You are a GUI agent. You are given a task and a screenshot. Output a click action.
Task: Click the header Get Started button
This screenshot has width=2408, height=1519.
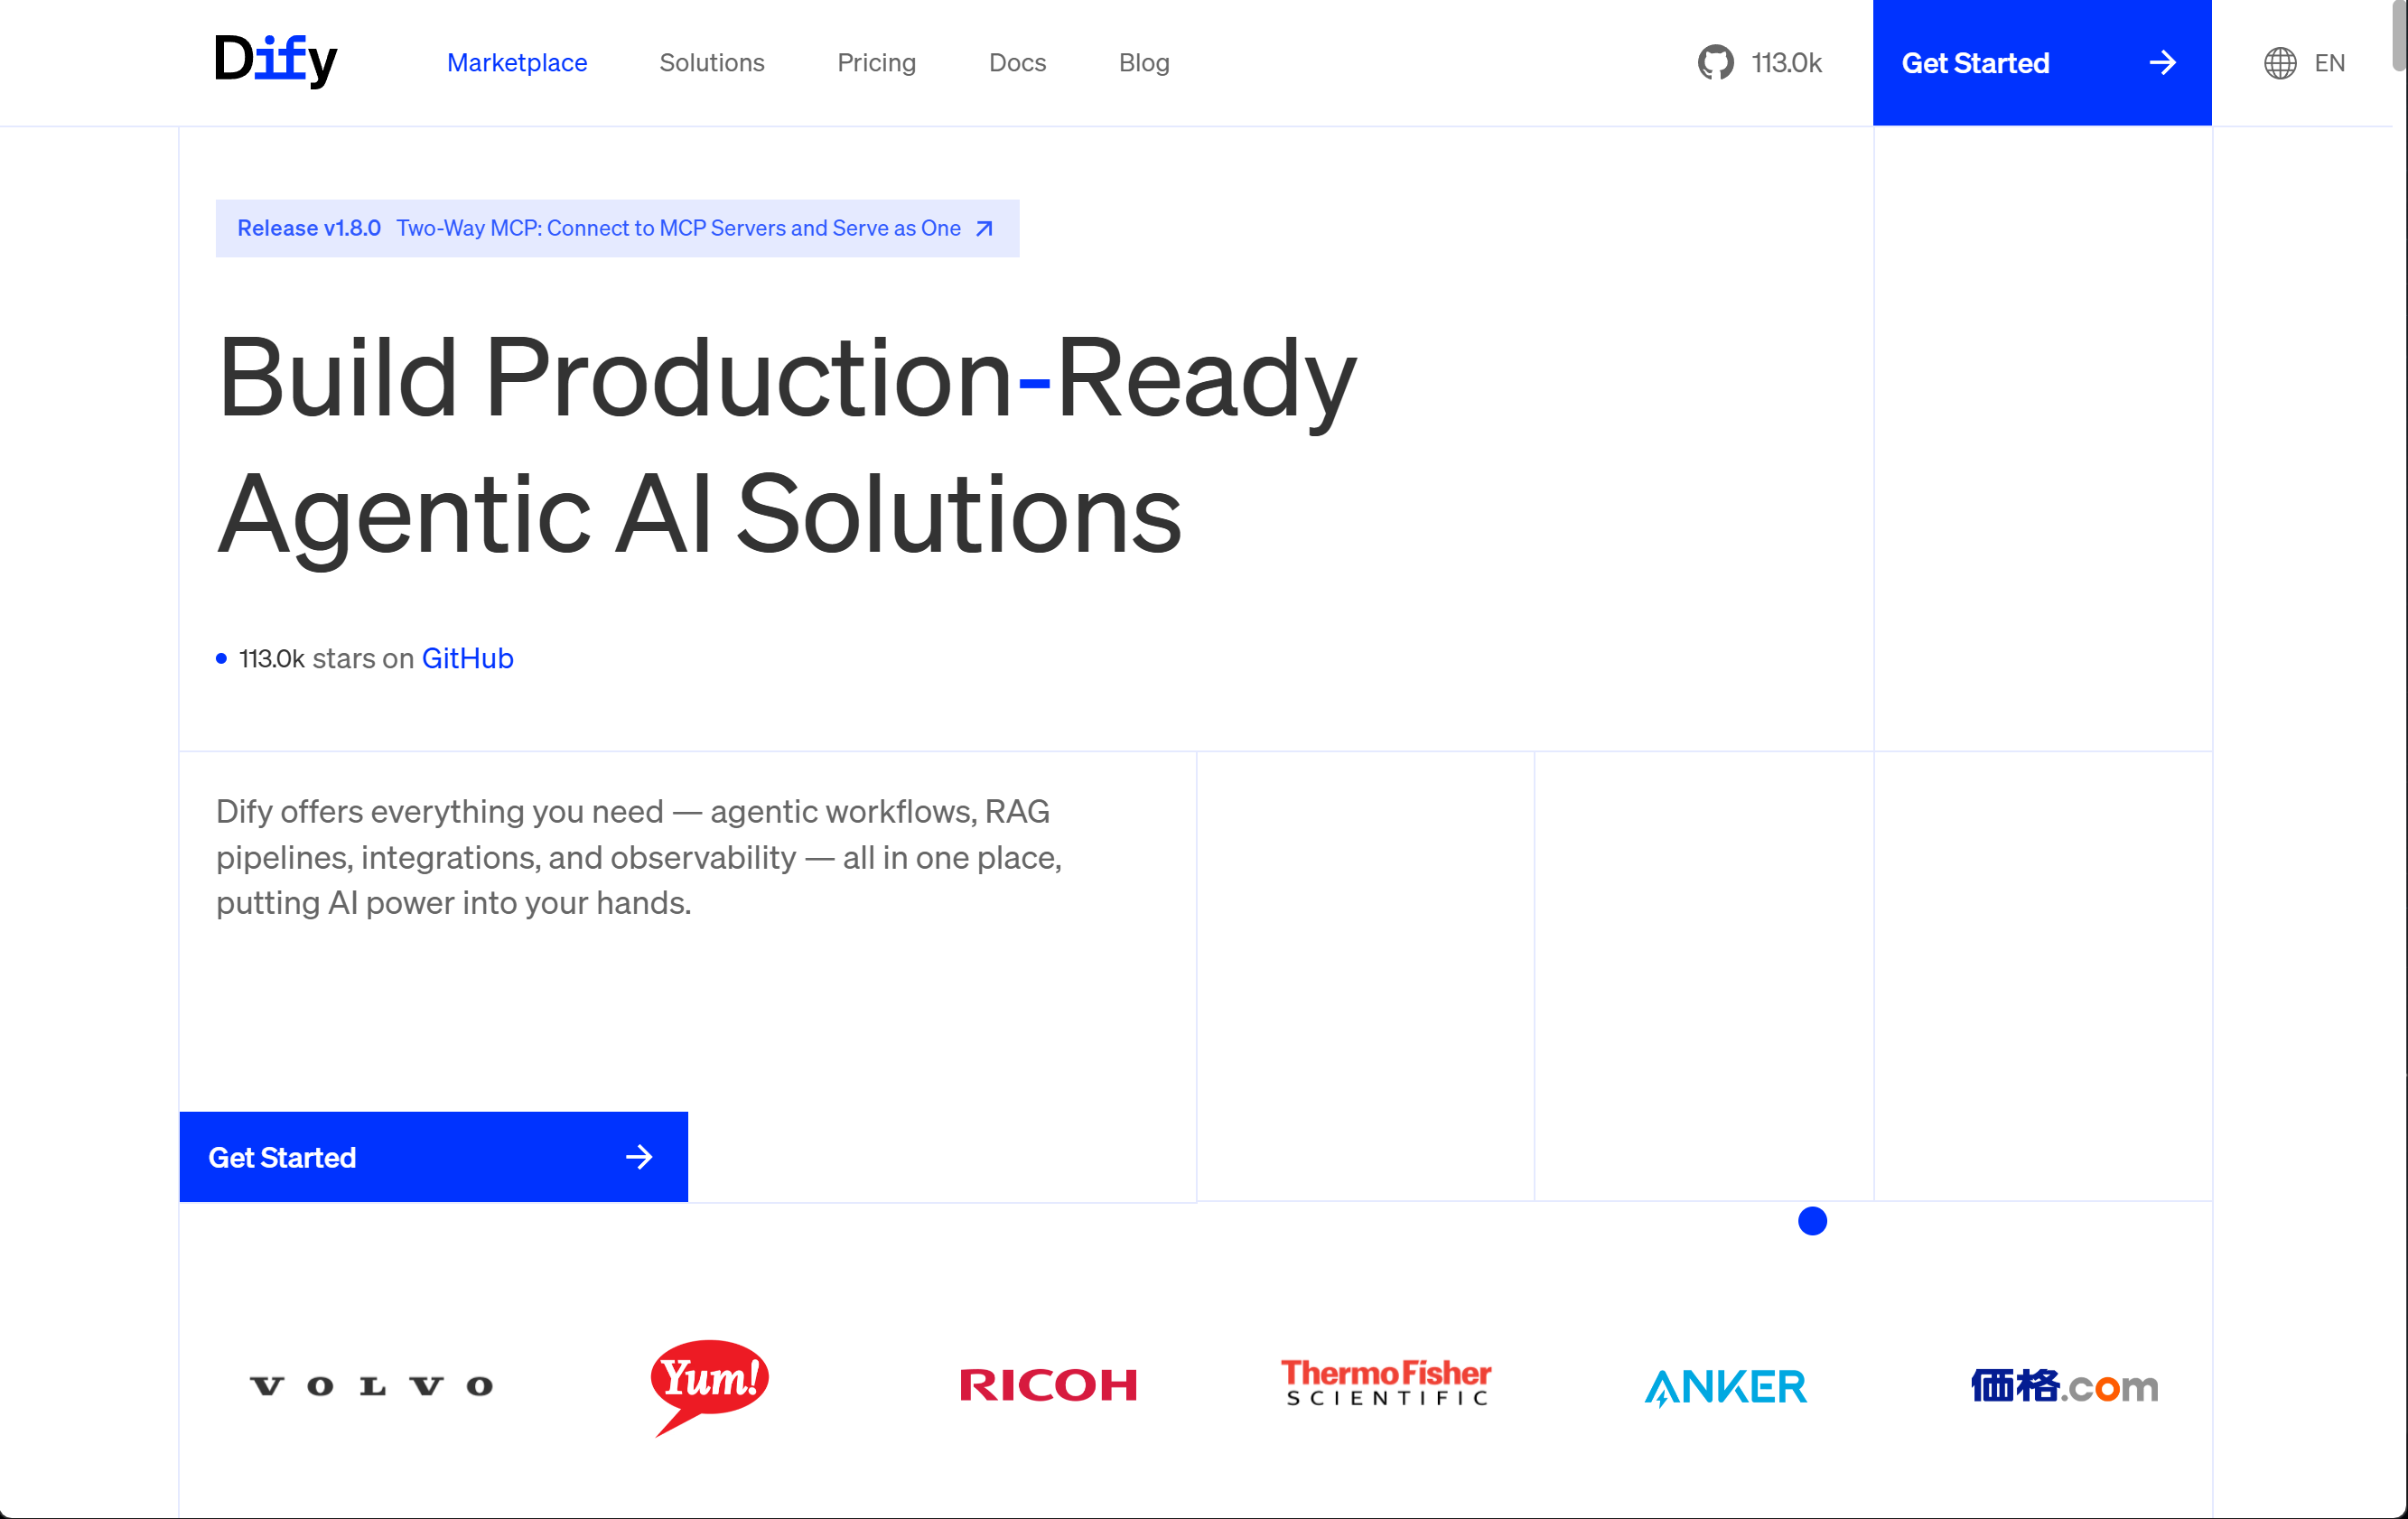point(2042,63)
